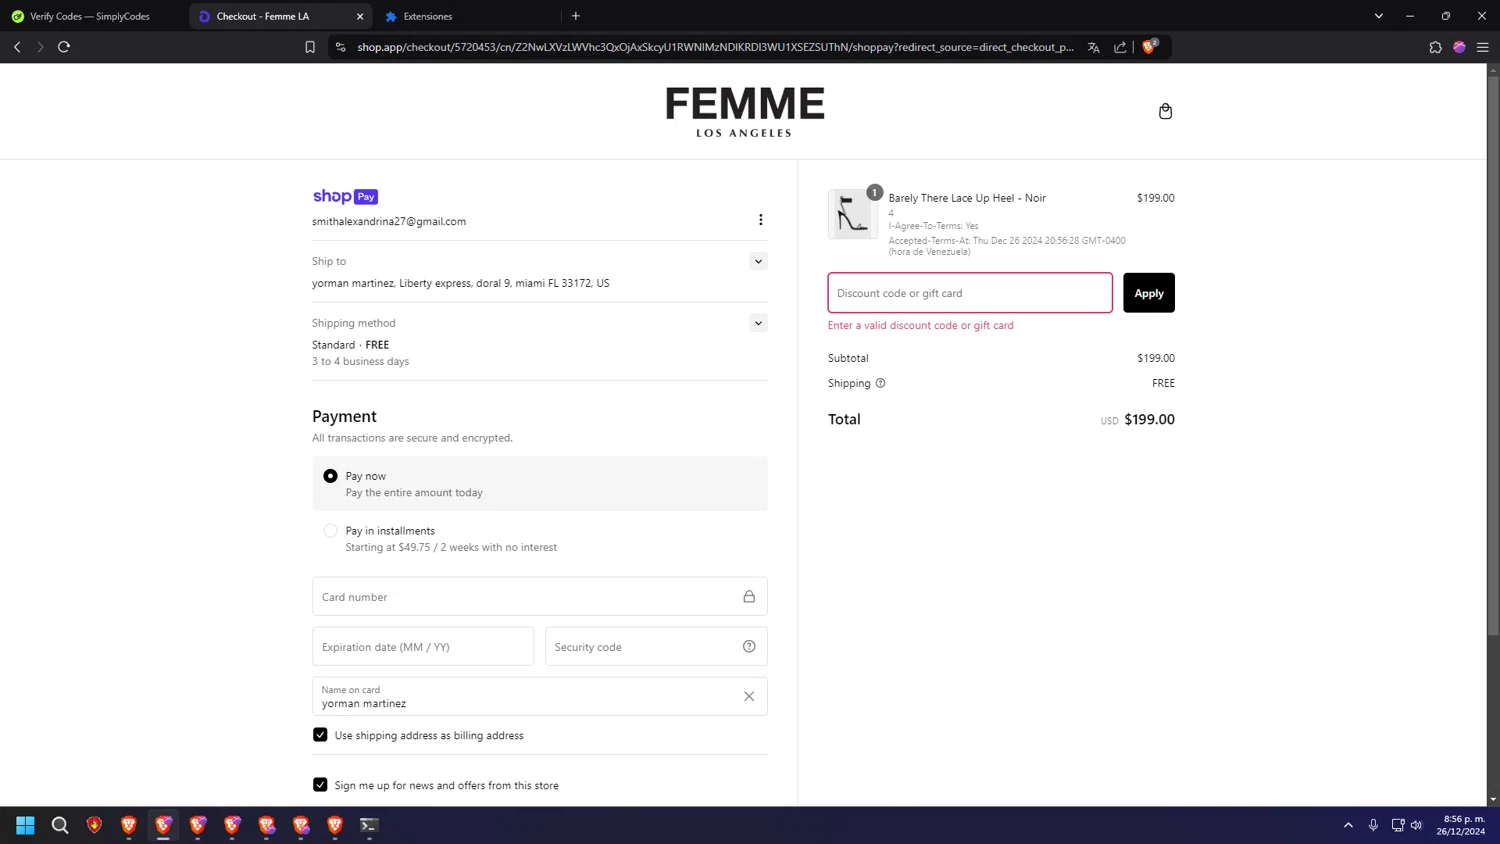1500x844 pixels.
Task: Open the browser extensions puzzle icon
Action: (1435, 47)
